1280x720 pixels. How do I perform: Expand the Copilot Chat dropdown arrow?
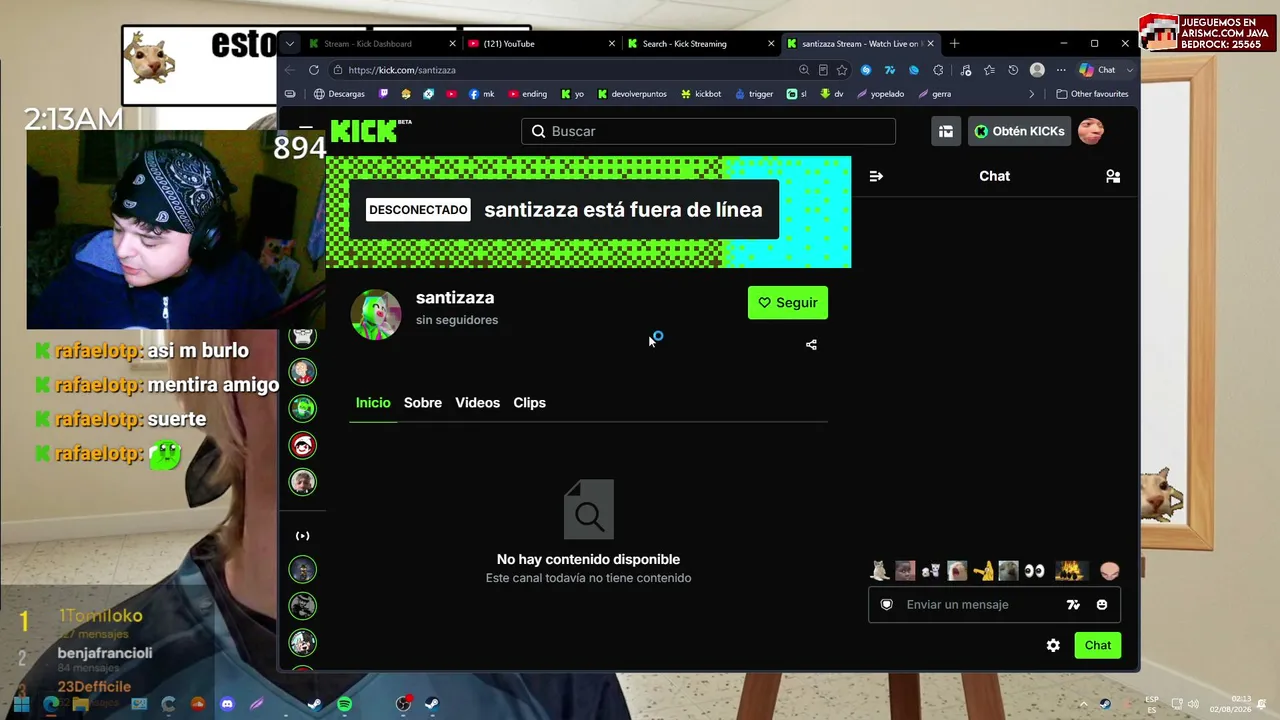click(x=1129, y=70)
